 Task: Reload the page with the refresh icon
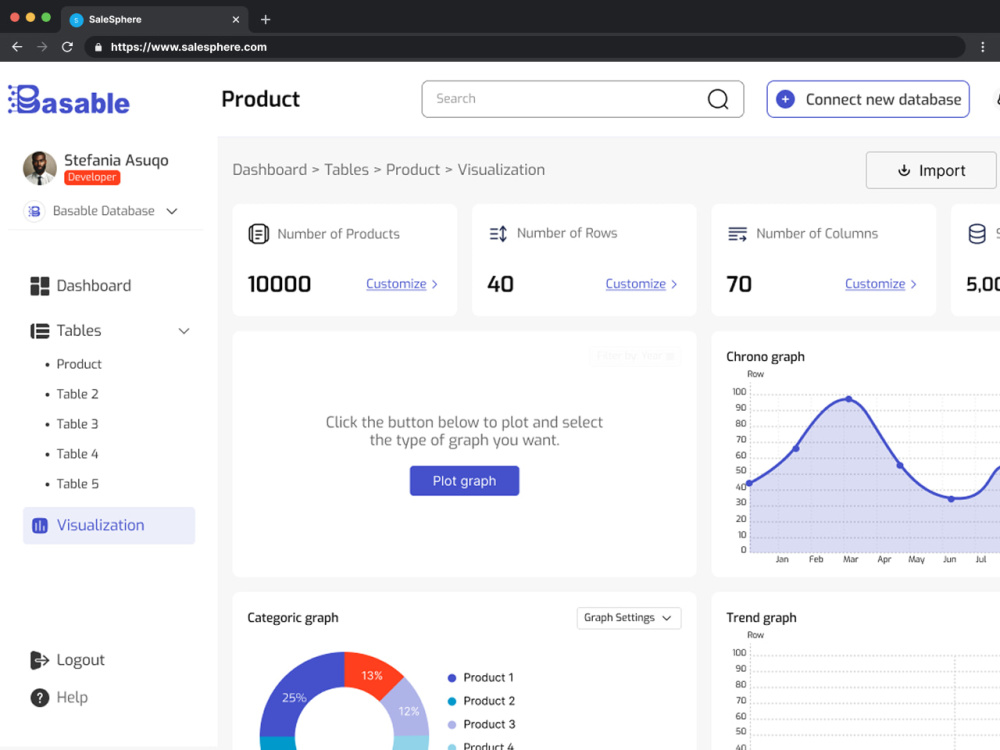[67, 47]
